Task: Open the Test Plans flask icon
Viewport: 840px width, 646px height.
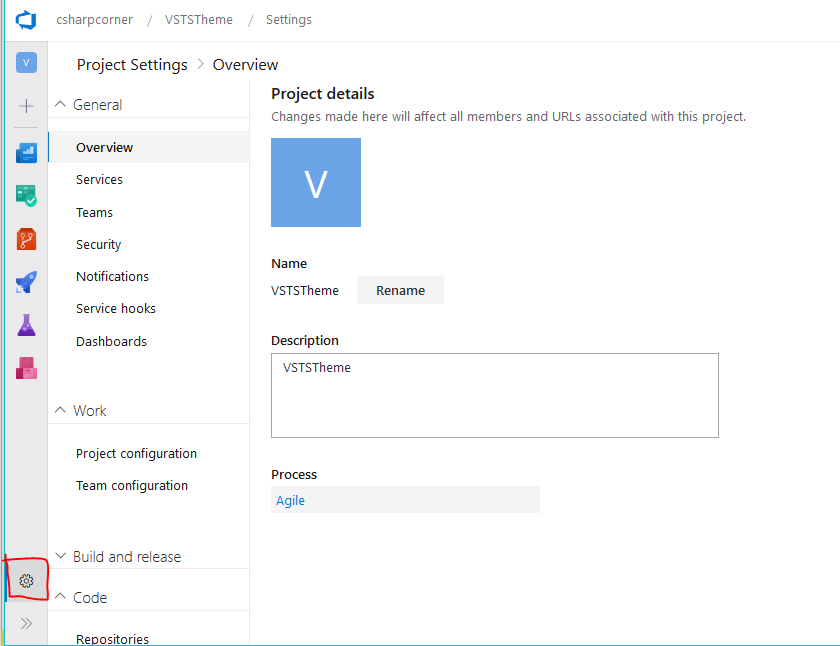Action: point(26,325)
